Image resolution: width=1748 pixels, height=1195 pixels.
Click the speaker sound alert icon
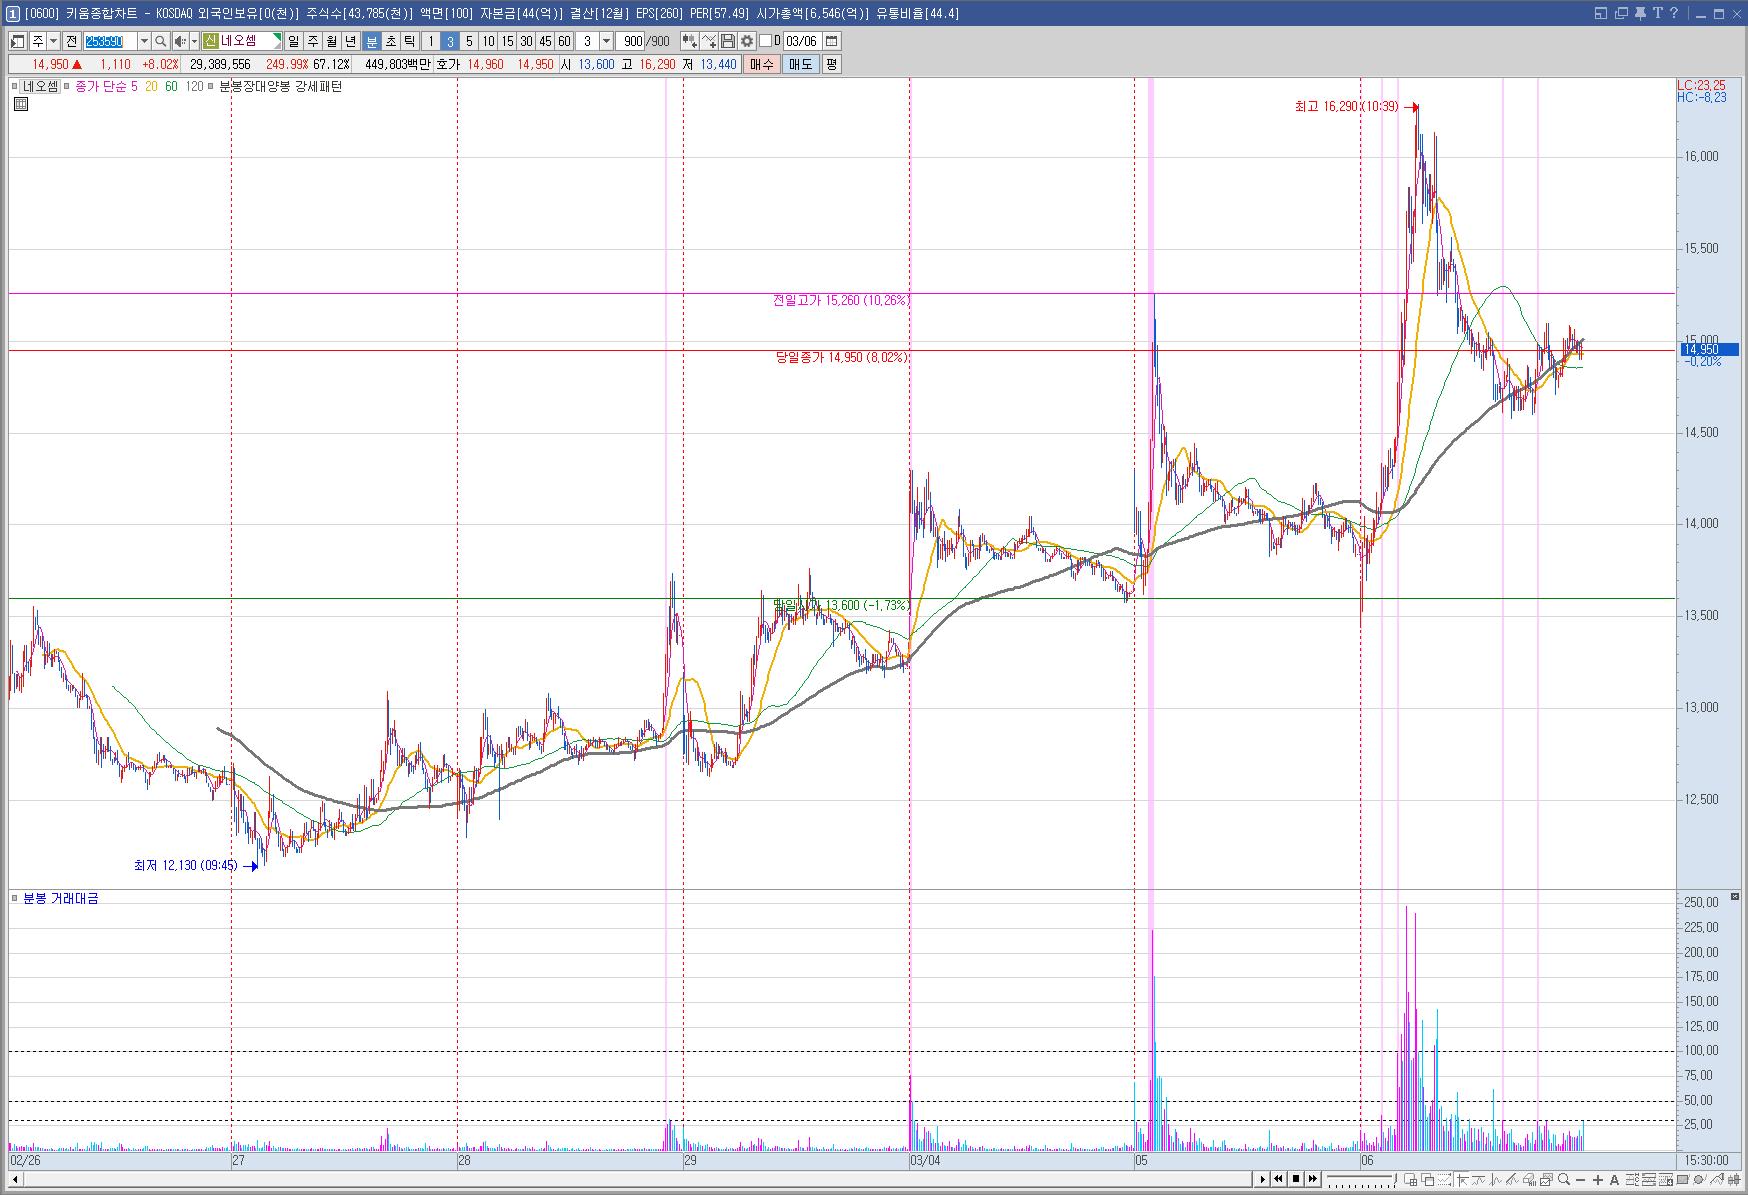[180, 41]
